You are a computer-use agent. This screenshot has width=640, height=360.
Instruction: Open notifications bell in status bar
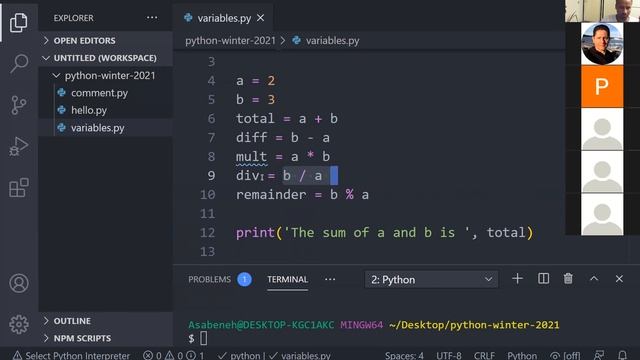click(622, 355)
